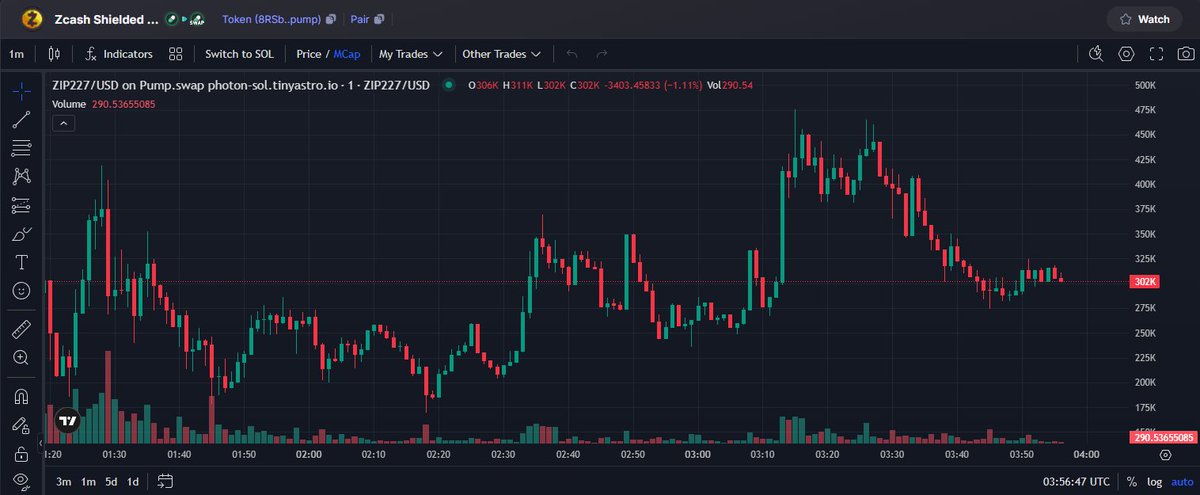
Task: Select the trend line drawing tool
Action: (x=21, y=120)
